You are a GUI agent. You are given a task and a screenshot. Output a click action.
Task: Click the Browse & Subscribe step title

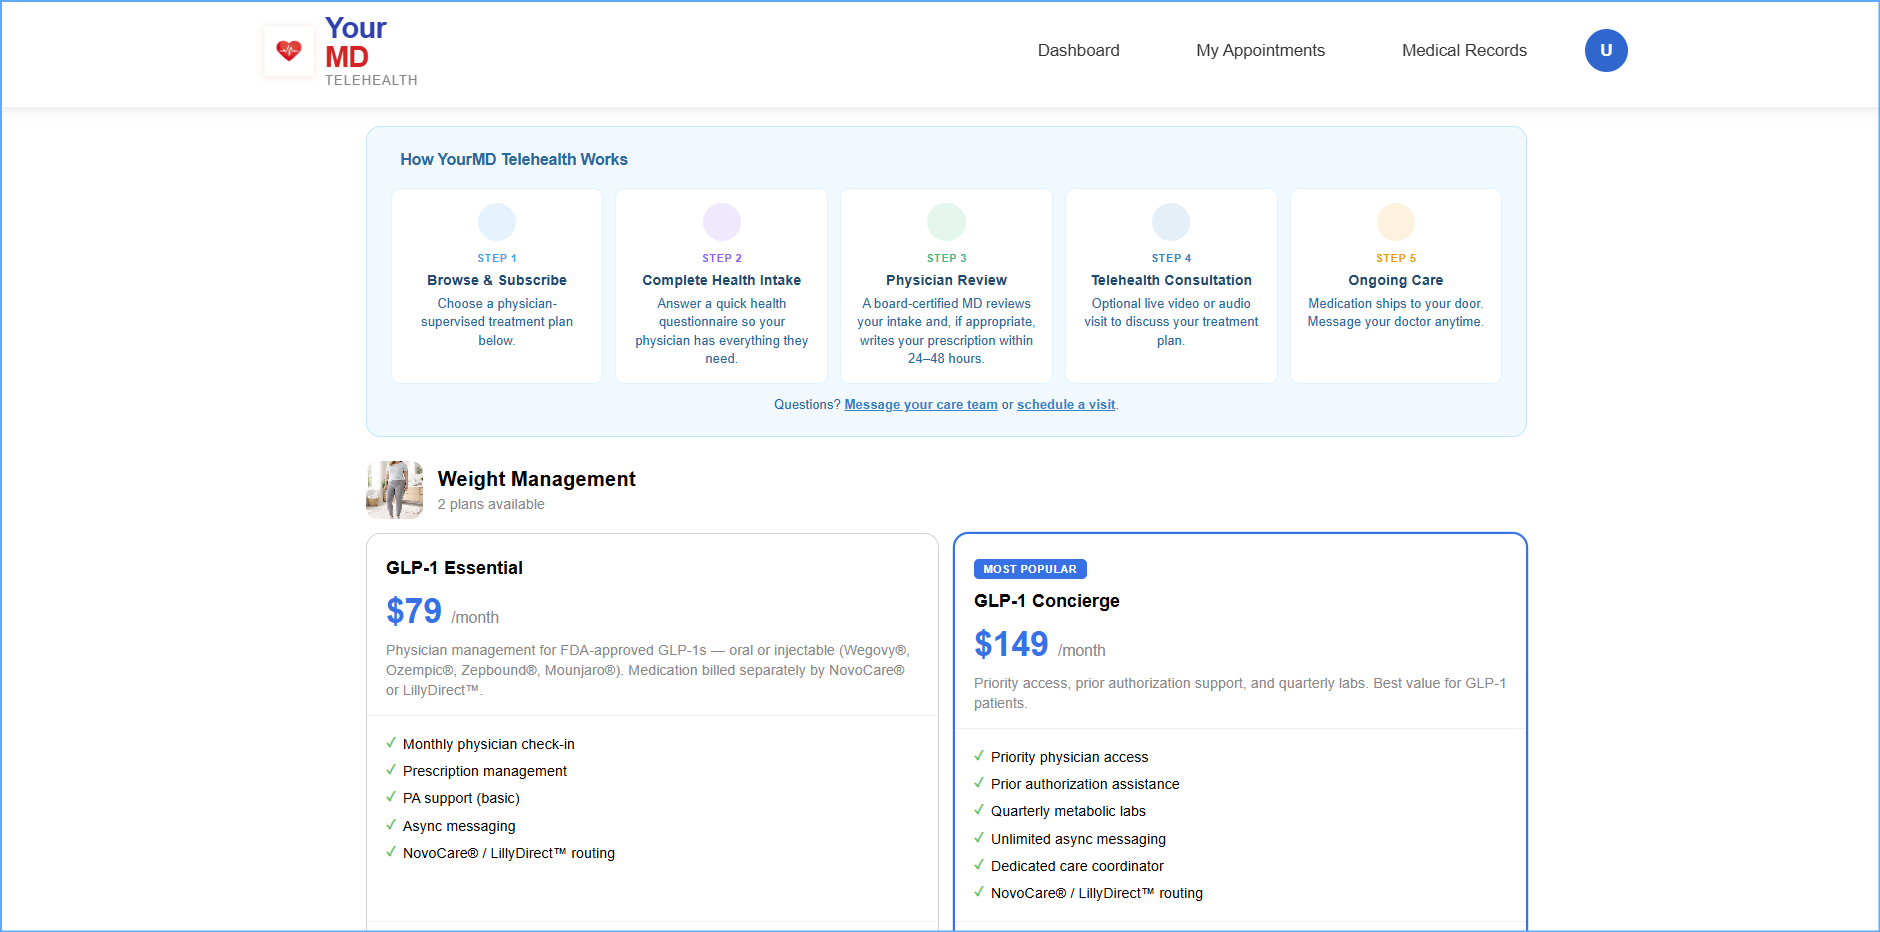(x=497, y=280)
